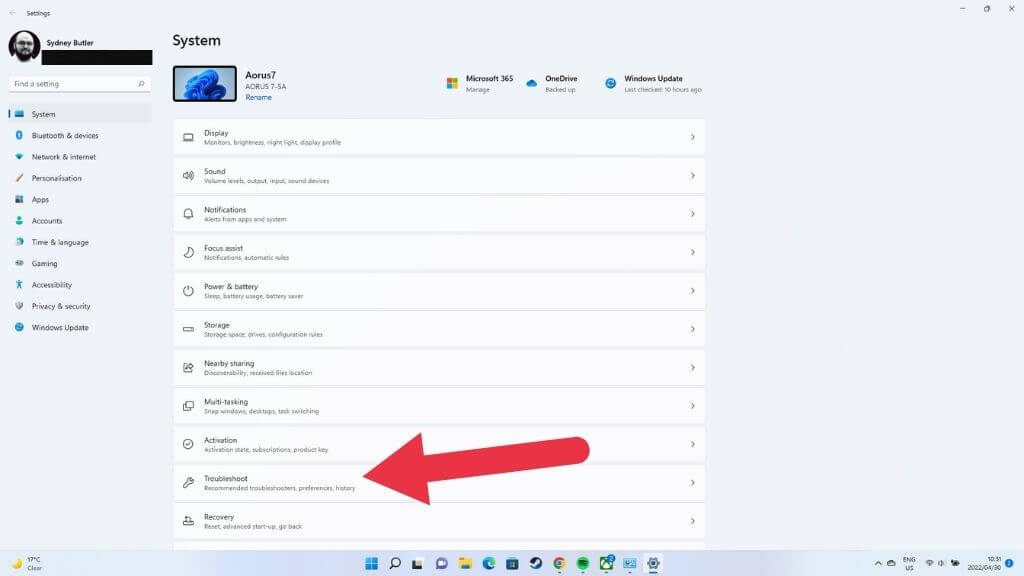The width and height of the screenshot is (1024, 576).
Task: Open Gaming settings
Action: 80,263
